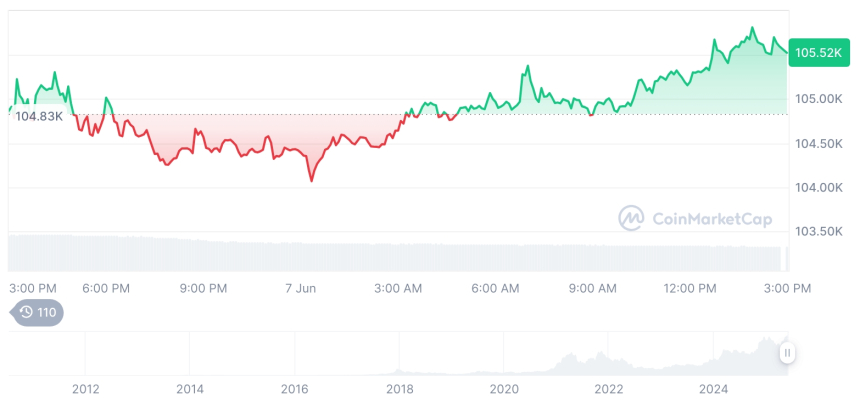Click the 110 history events badge
The image size is (860, 401).
37,312
